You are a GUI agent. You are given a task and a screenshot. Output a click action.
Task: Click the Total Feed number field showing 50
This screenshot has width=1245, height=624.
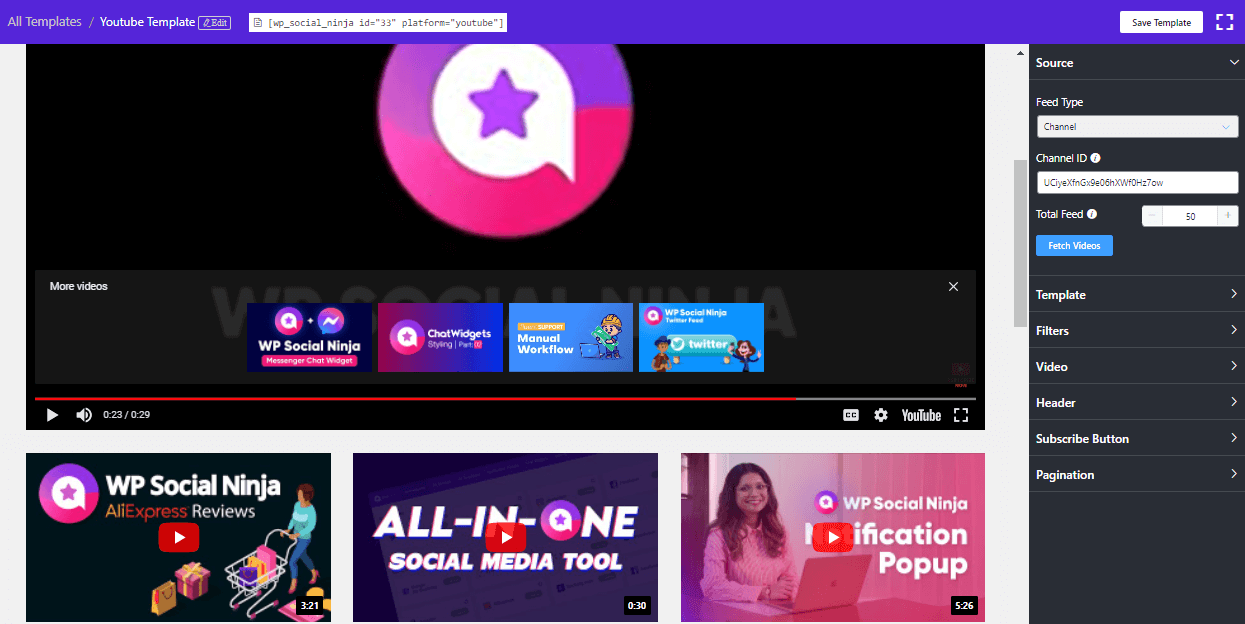pyautogui.click(x=1190, y=216)
